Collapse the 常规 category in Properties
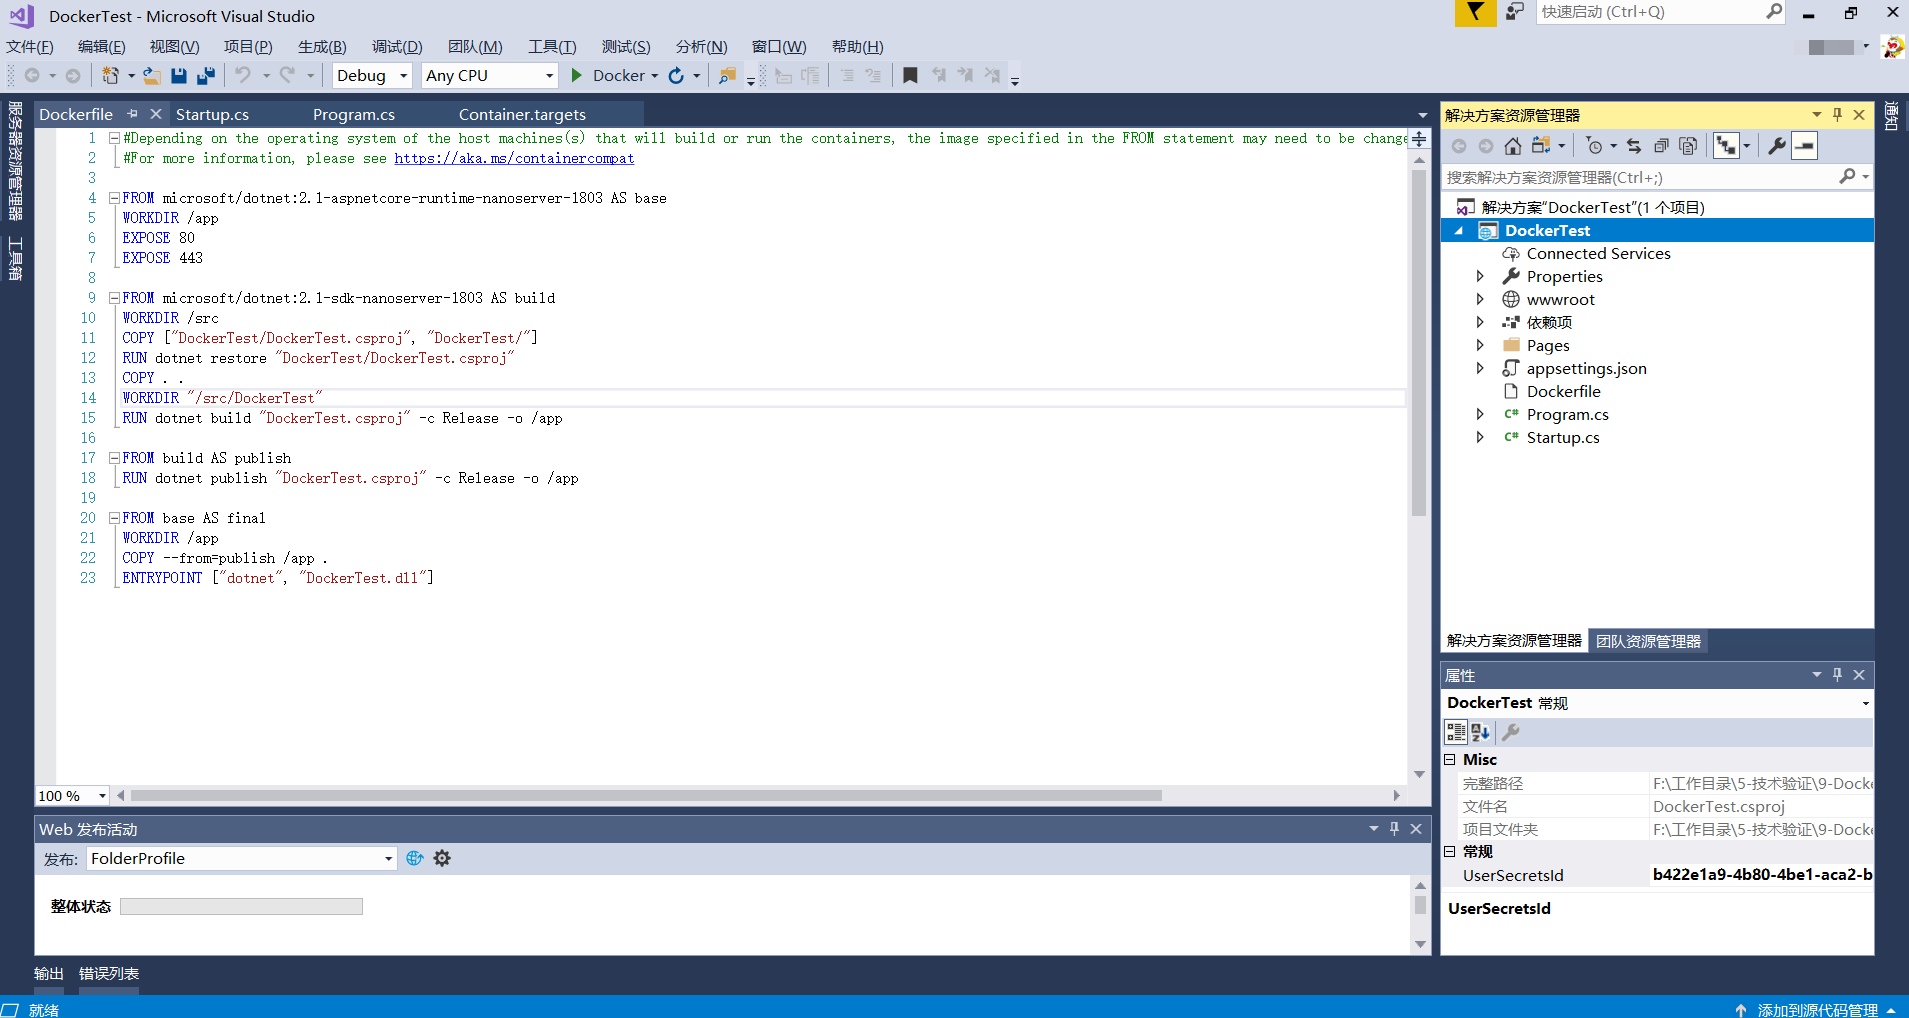Screen dimensions: 1909x1018 pyautogui.click(x=1450, y=852)
